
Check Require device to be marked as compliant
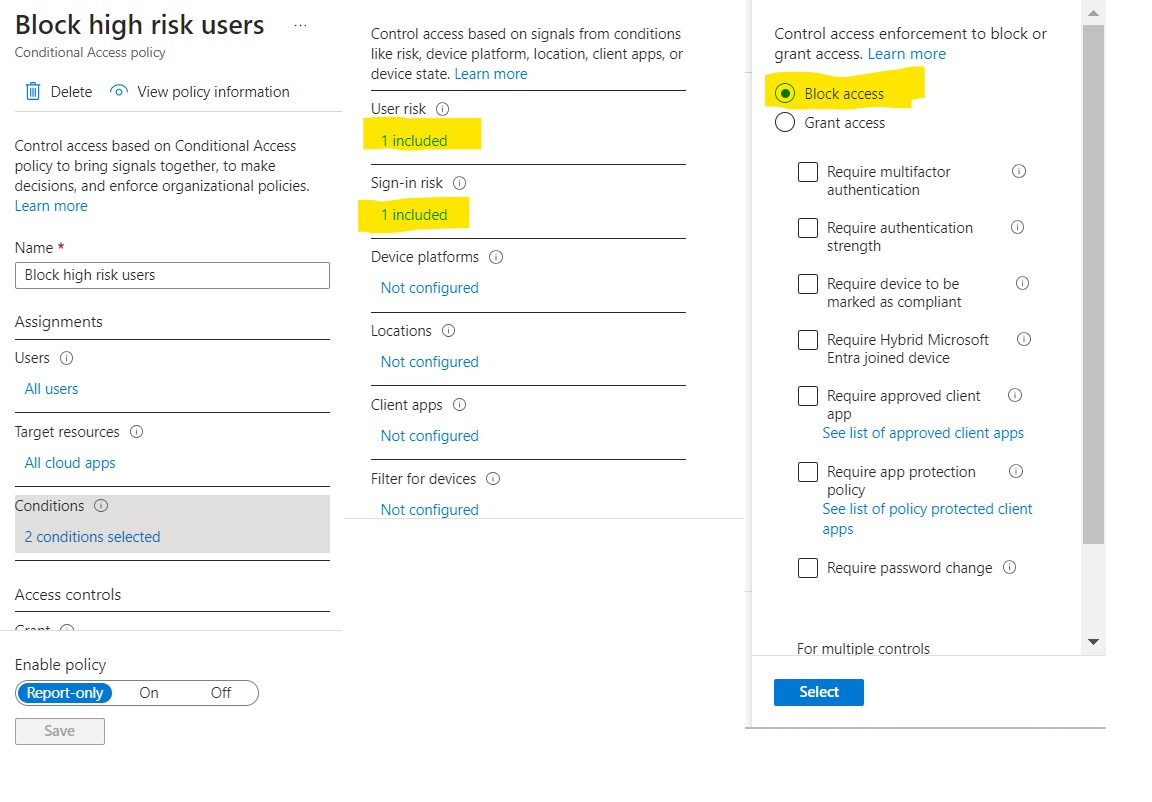coord(808,284)
